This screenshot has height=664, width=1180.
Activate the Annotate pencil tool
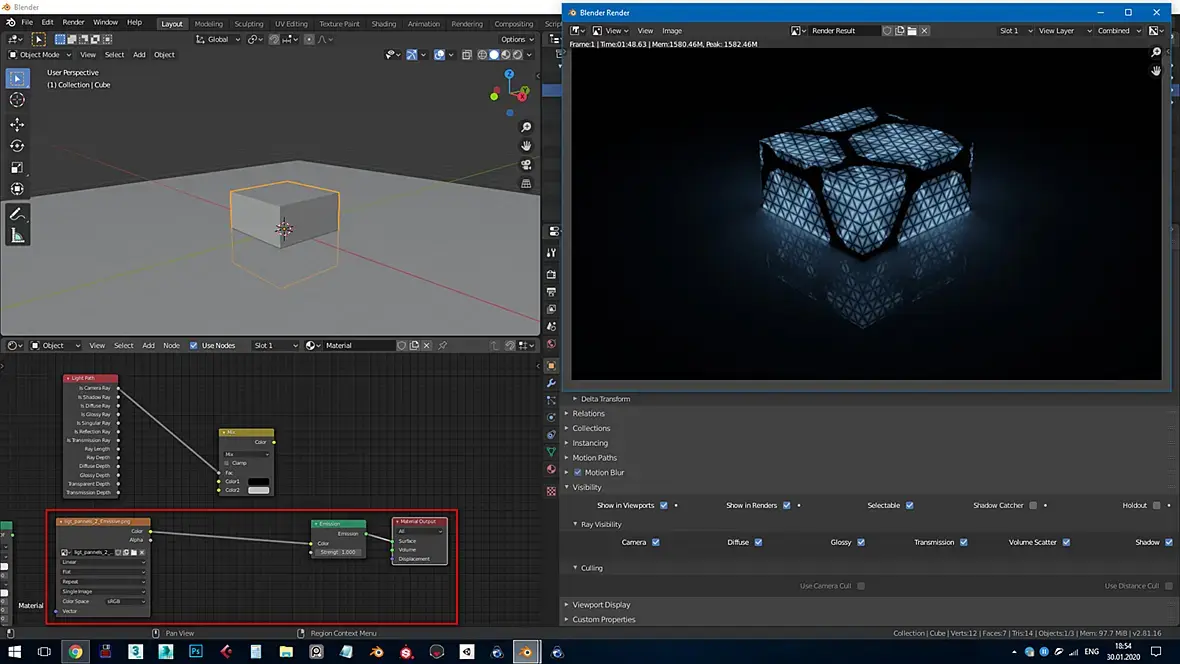coord(17,214)
